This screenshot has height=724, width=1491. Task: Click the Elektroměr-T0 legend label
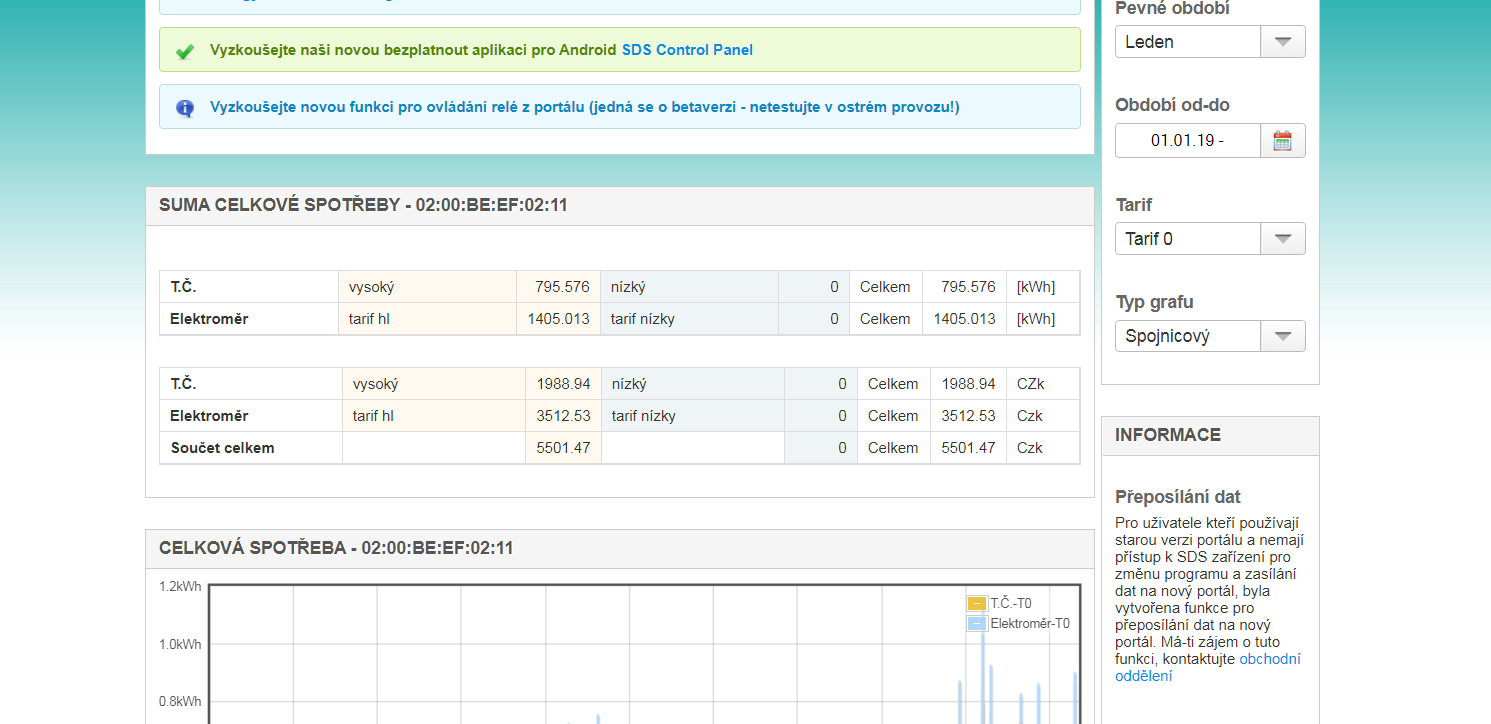(x=1030, y=623)
